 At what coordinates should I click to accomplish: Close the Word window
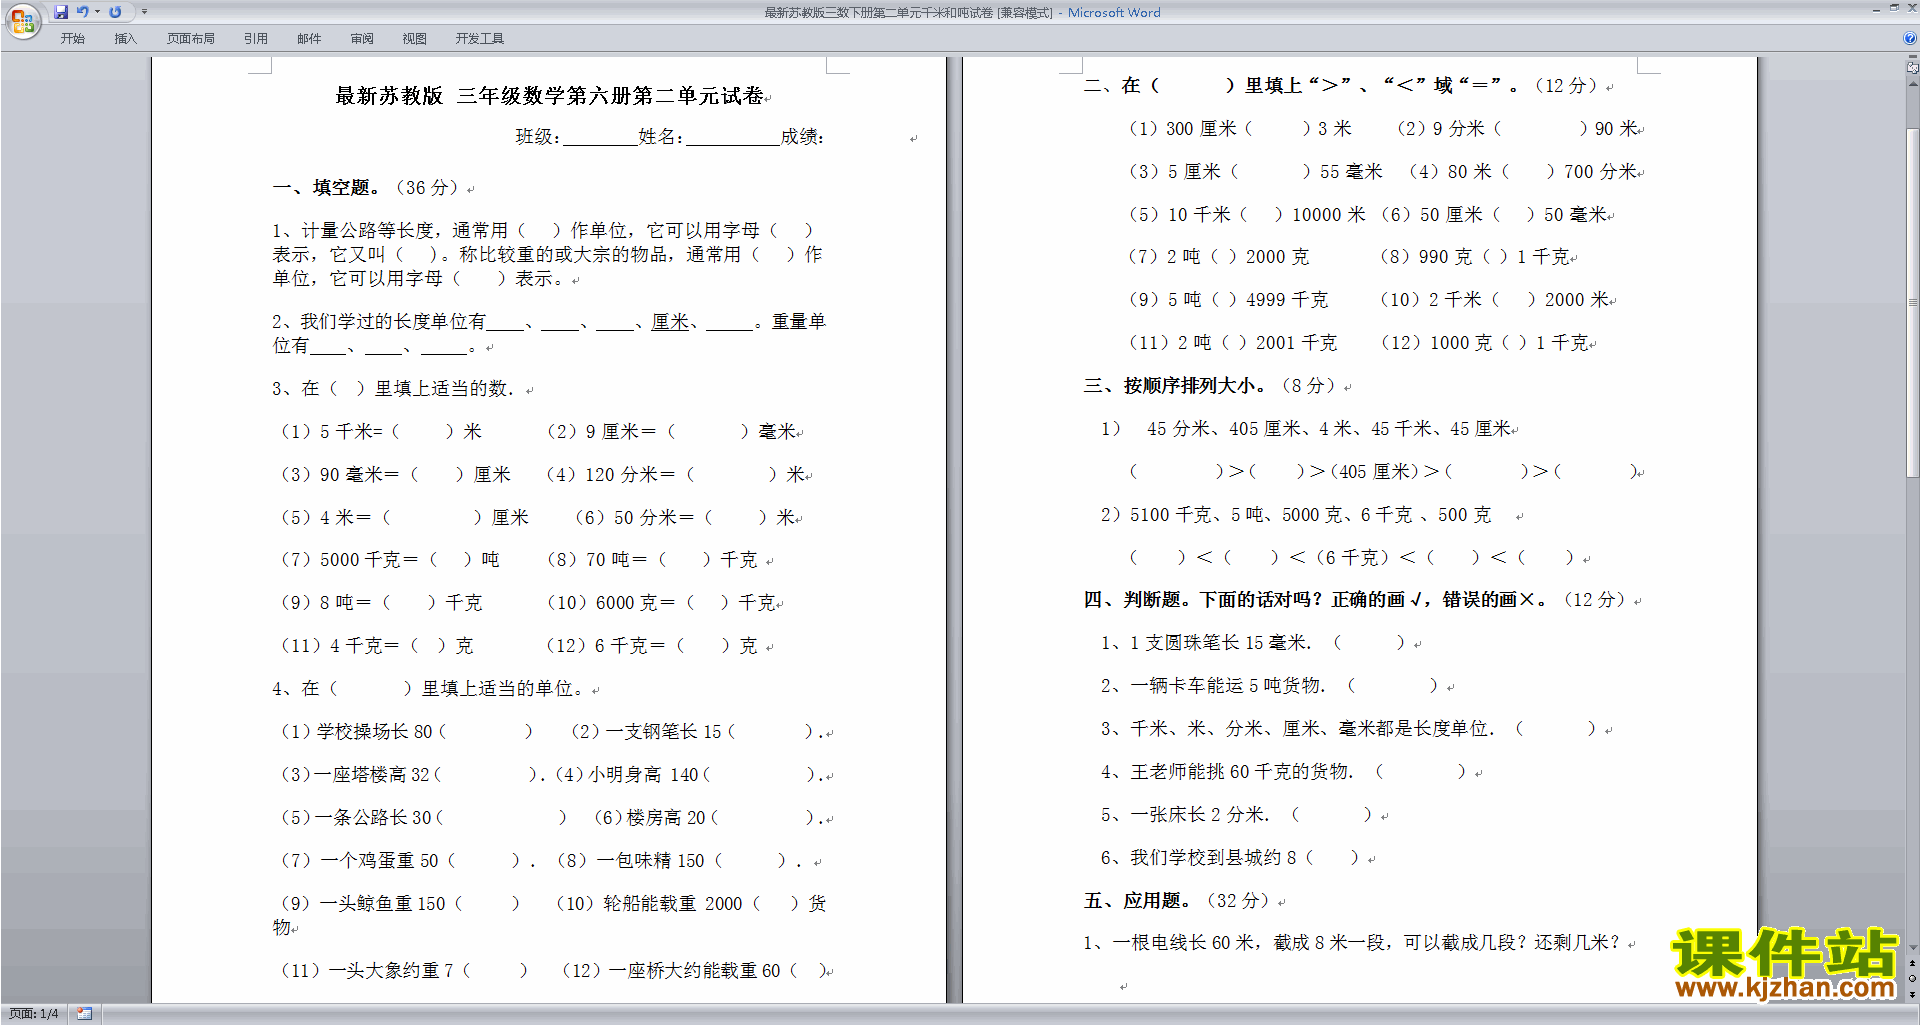(1911, 8)
